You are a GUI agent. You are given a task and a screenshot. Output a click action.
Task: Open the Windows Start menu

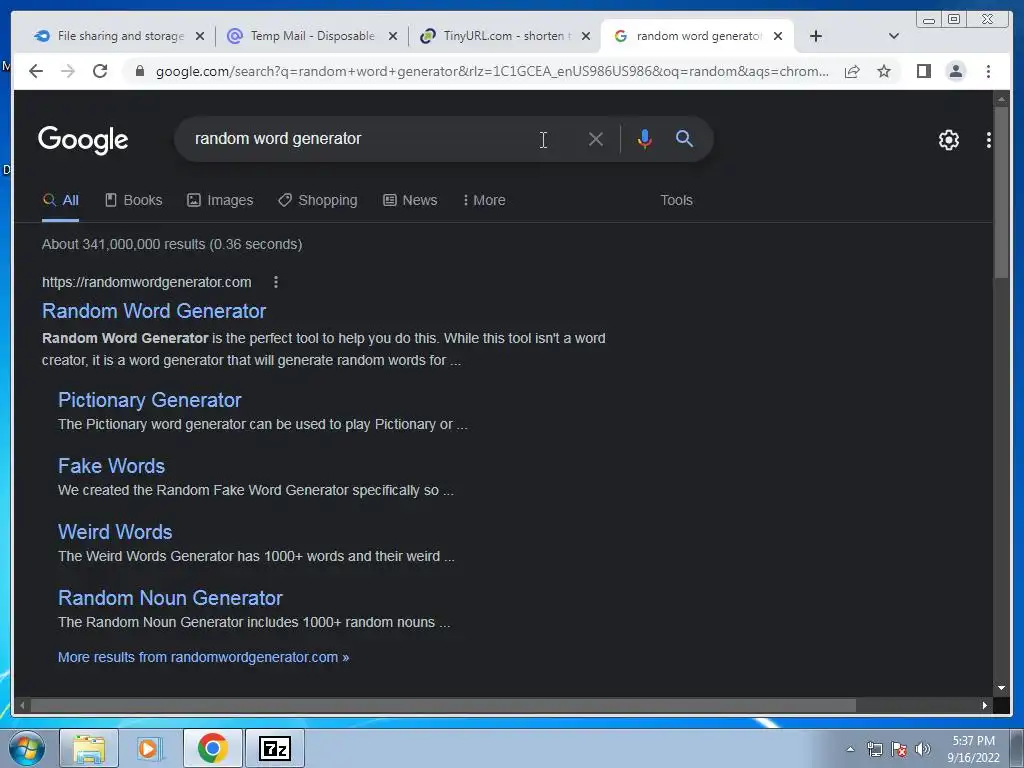pos(26,748)
